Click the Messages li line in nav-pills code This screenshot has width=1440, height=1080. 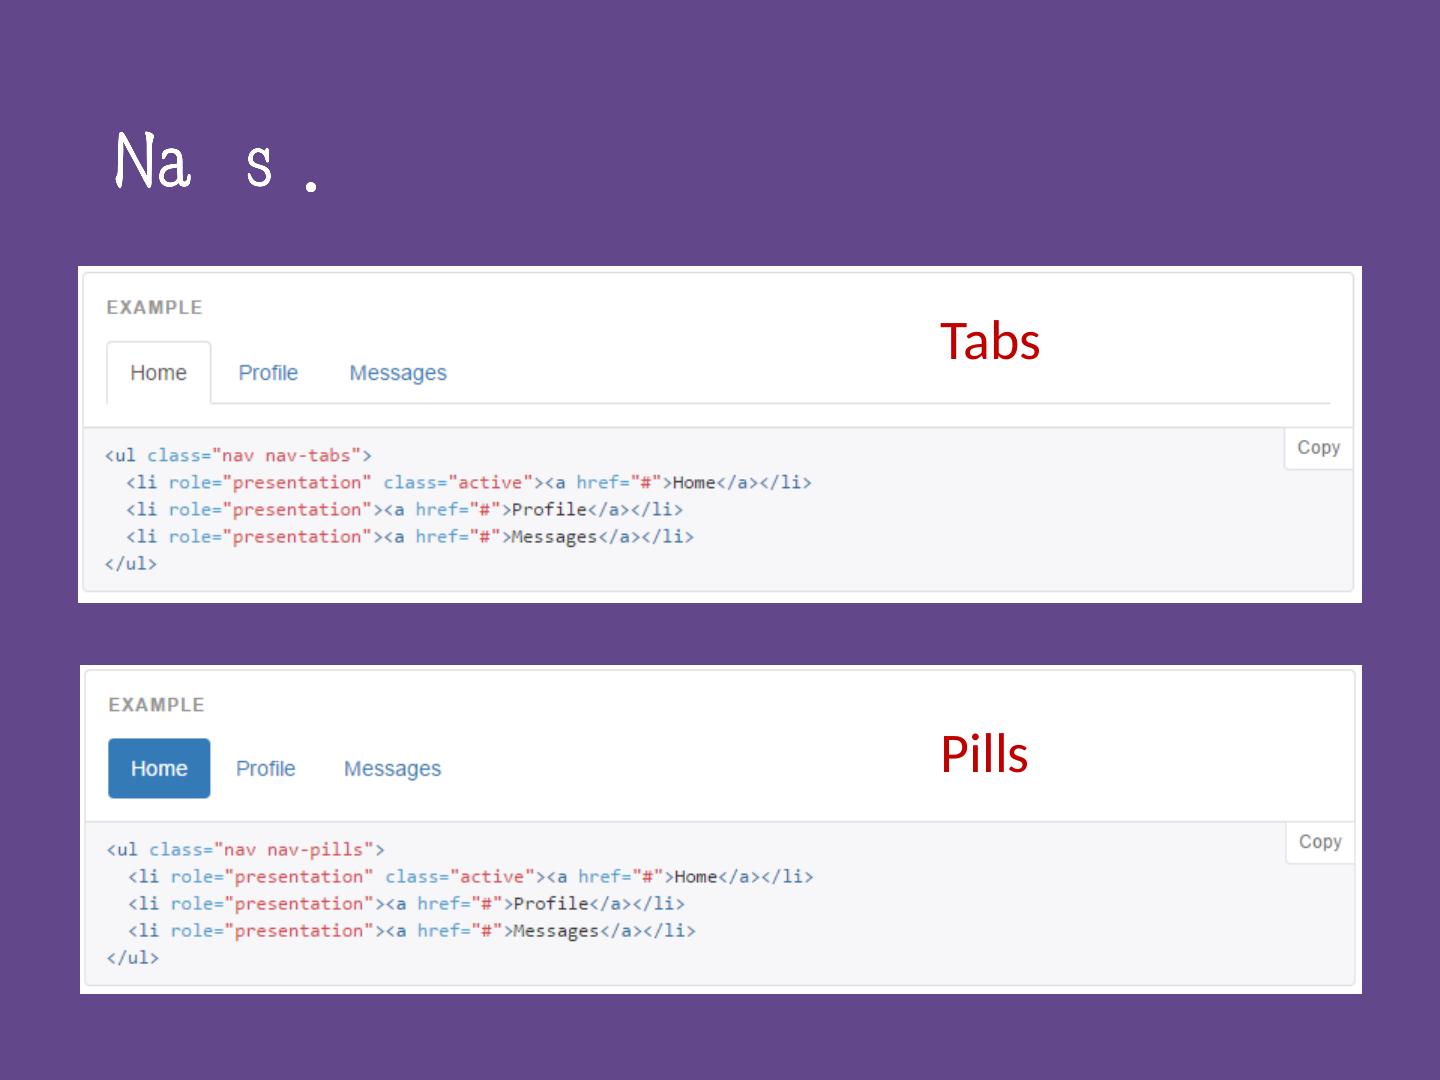point(411,931)
